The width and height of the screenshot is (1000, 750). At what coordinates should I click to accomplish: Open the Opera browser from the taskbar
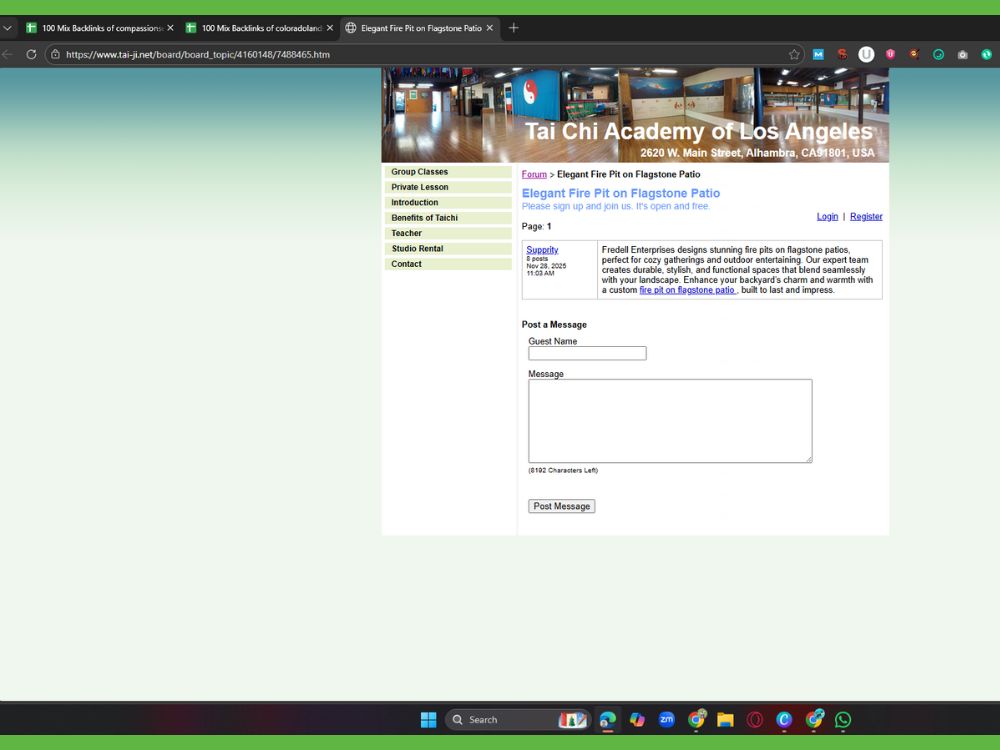(x=755, y=719)
